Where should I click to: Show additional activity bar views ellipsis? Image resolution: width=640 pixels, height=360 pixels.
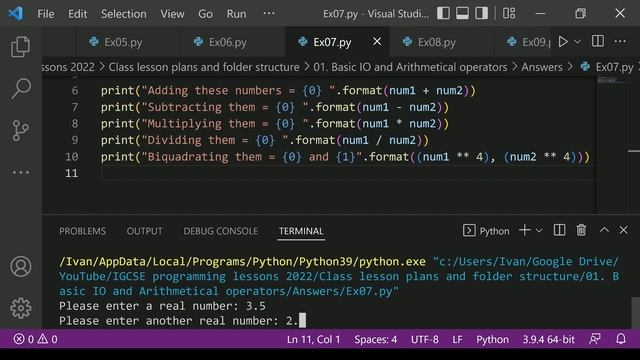20,173
